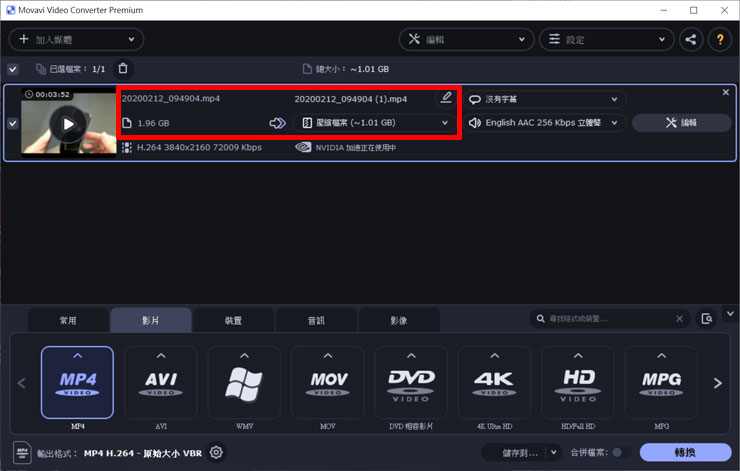
Task: Open the settings dropdown in top toolbar
Action: pos(607,40)
